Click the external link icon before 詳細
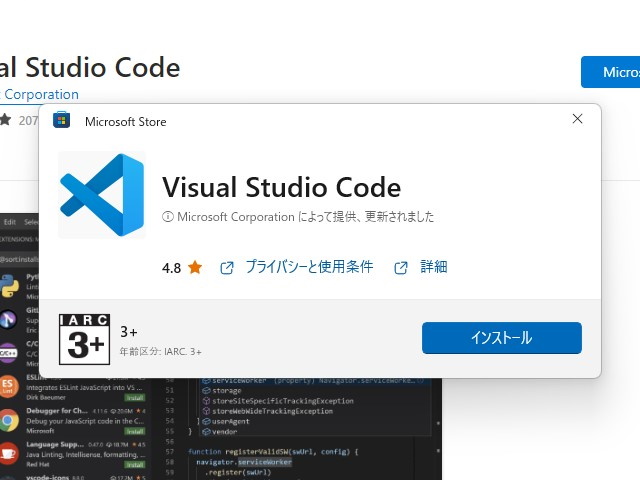Screen dimensions: 640x480 pyautogui.click(x=401, y=268)
